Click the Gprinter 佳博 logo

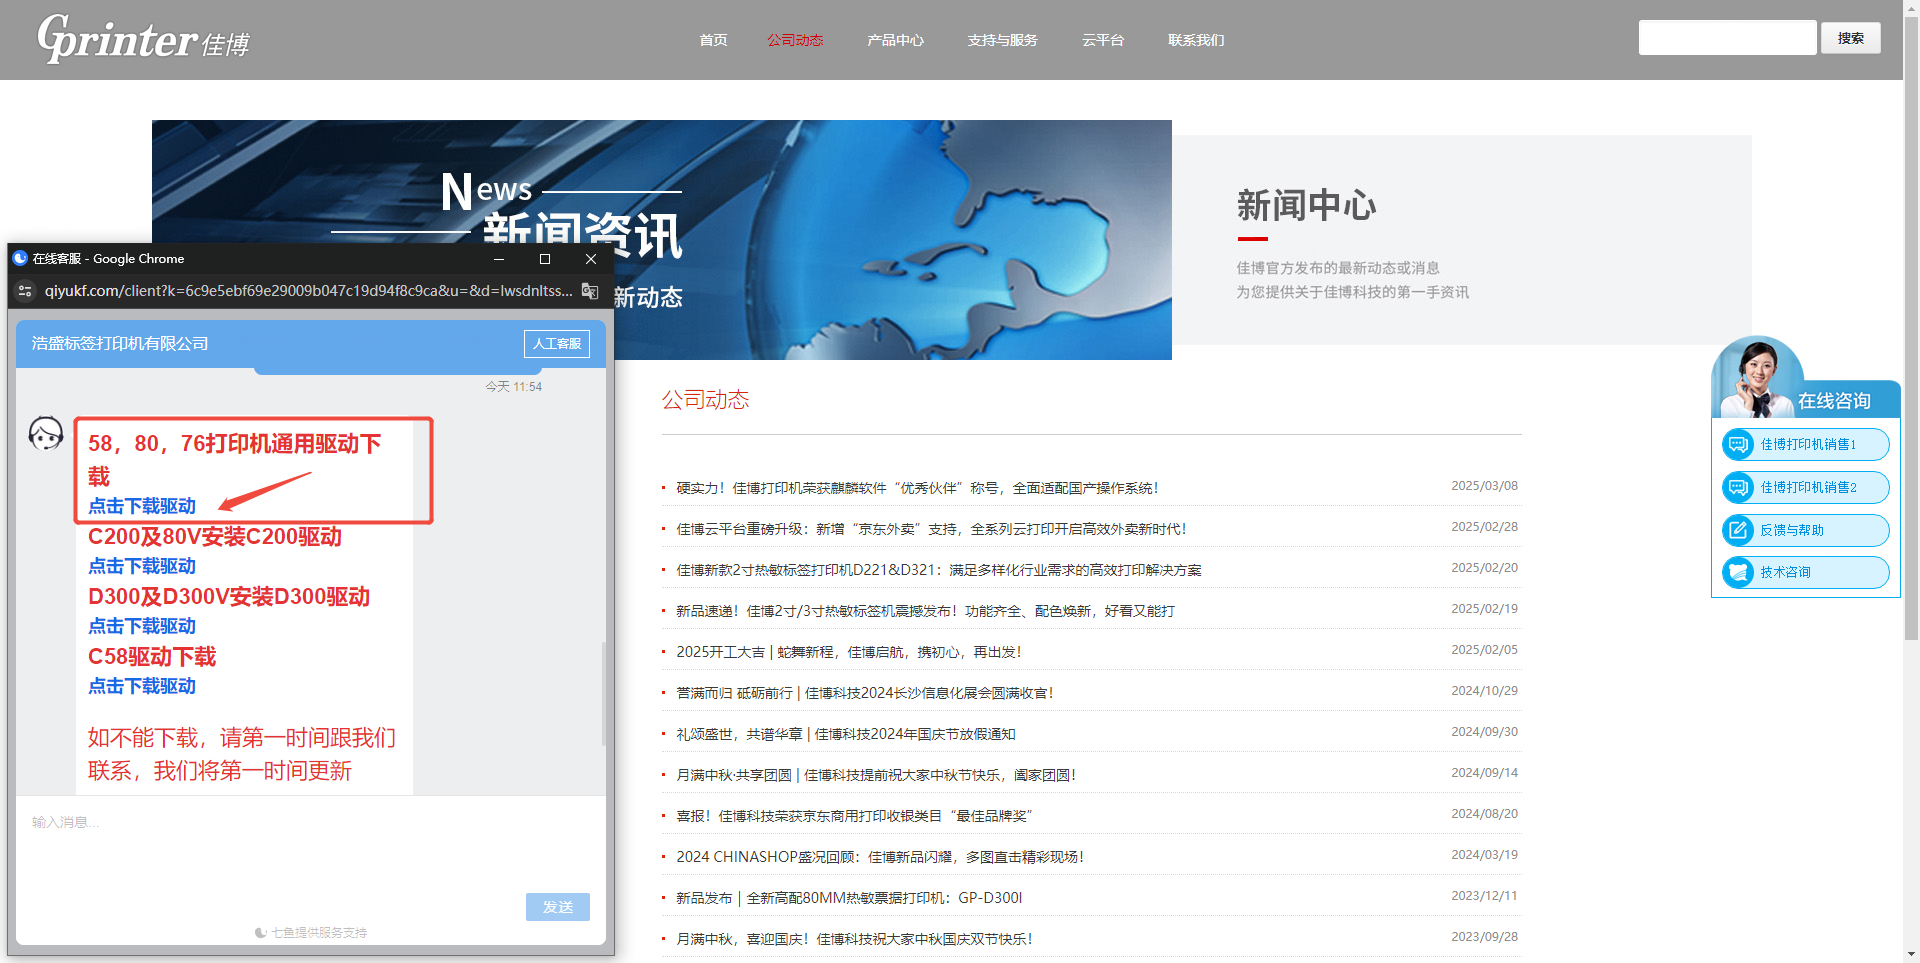tap(143, 40)
